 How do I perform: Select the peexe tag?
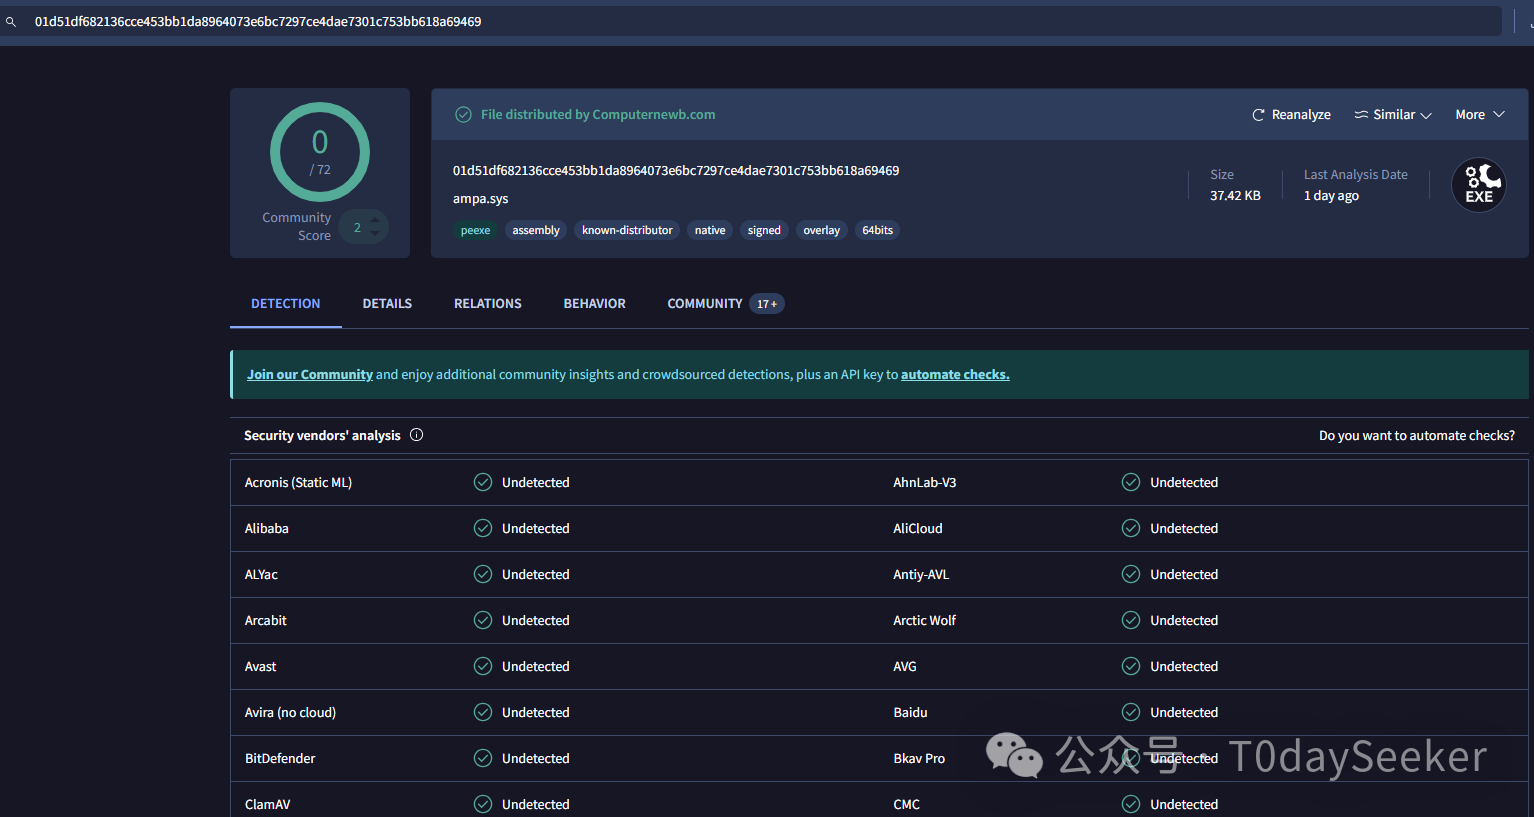(x=475, y=230)
